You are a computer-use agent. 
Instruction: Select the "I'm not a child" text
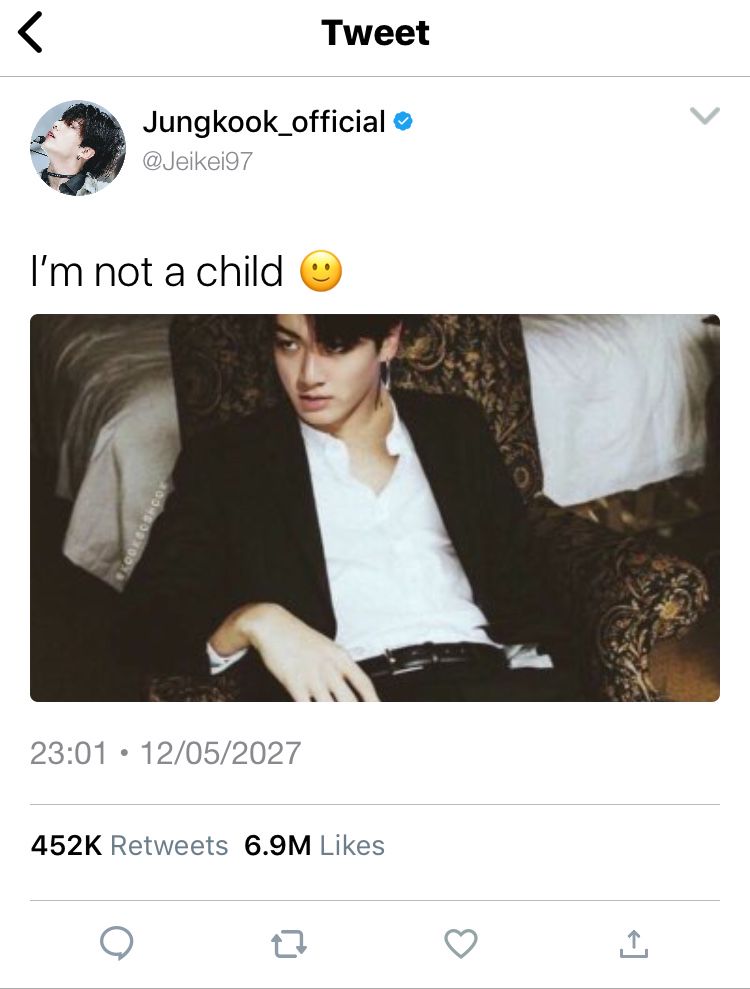pyautogui.click(x=157, y=272)
